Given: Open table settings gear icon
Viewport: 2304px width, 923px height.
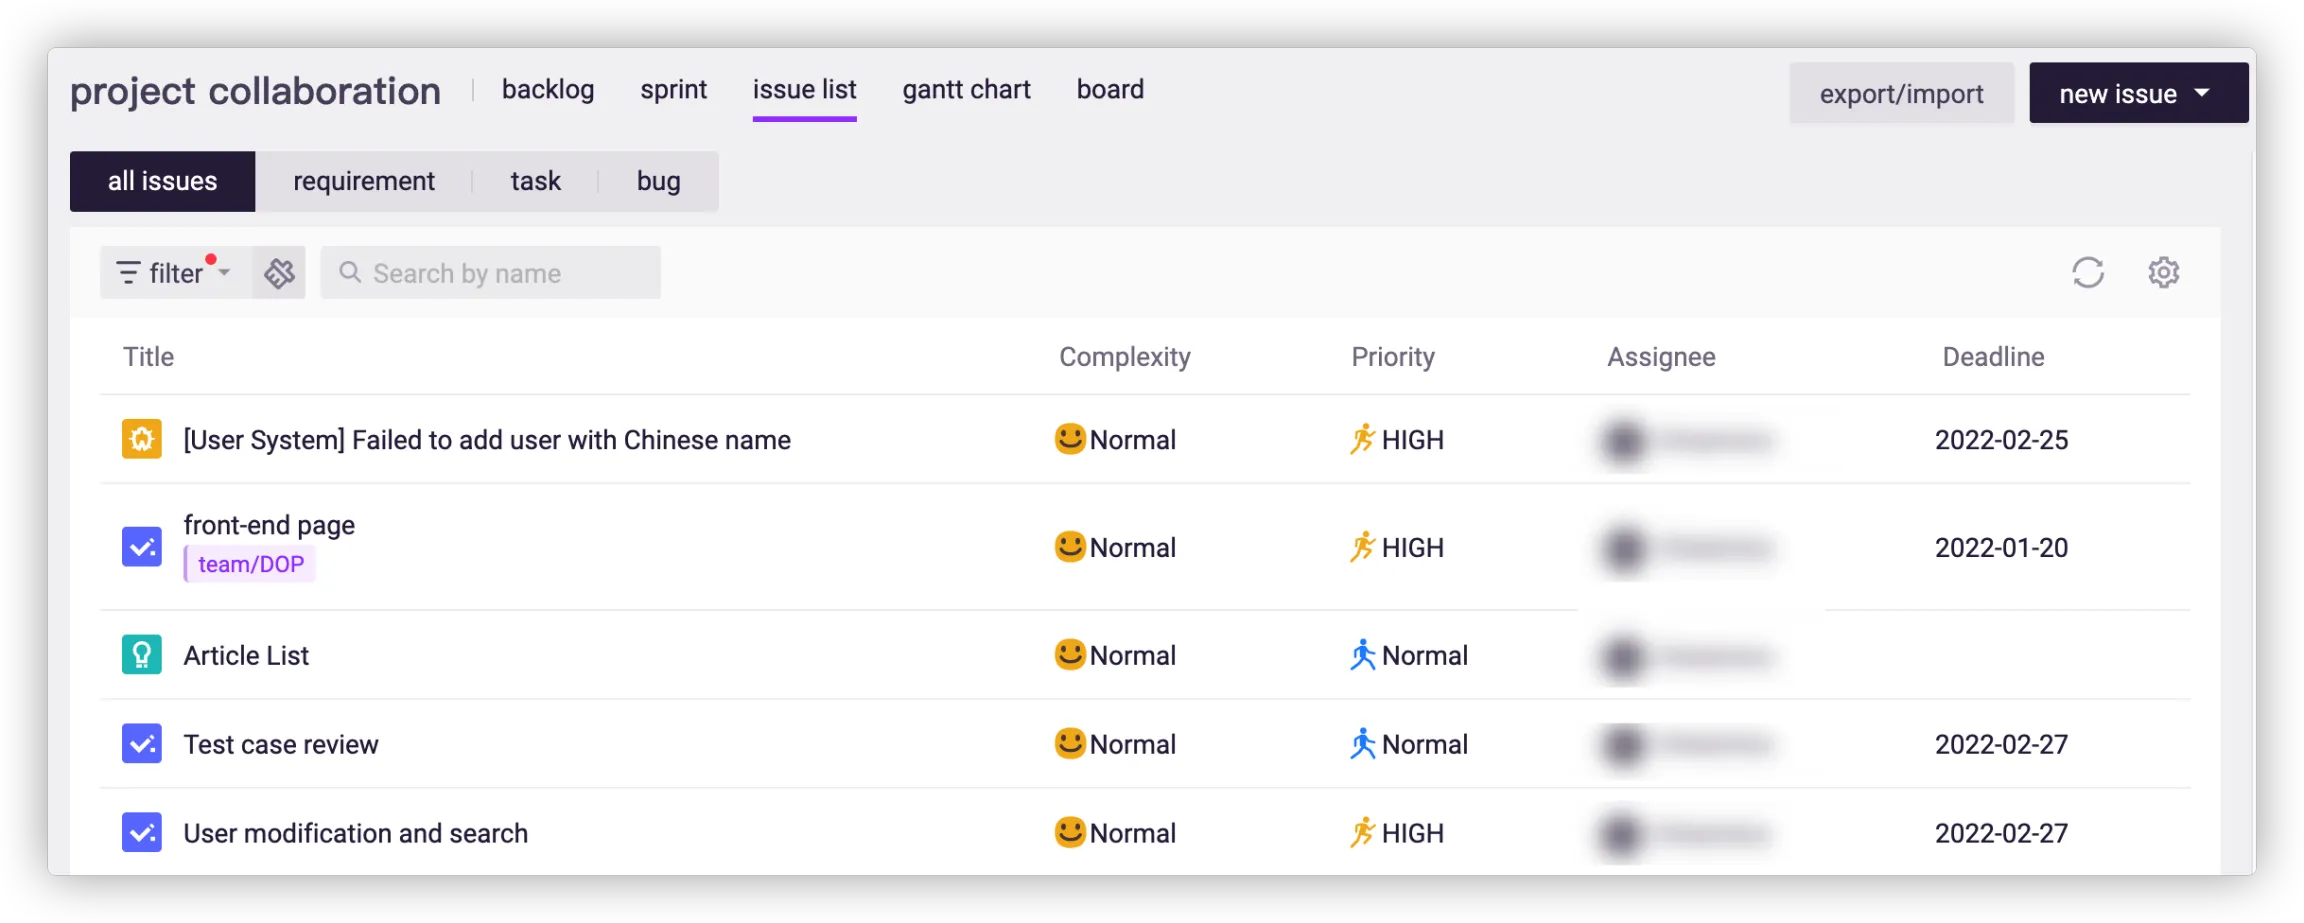Looking at the screenshot, I should (2163, 273).
